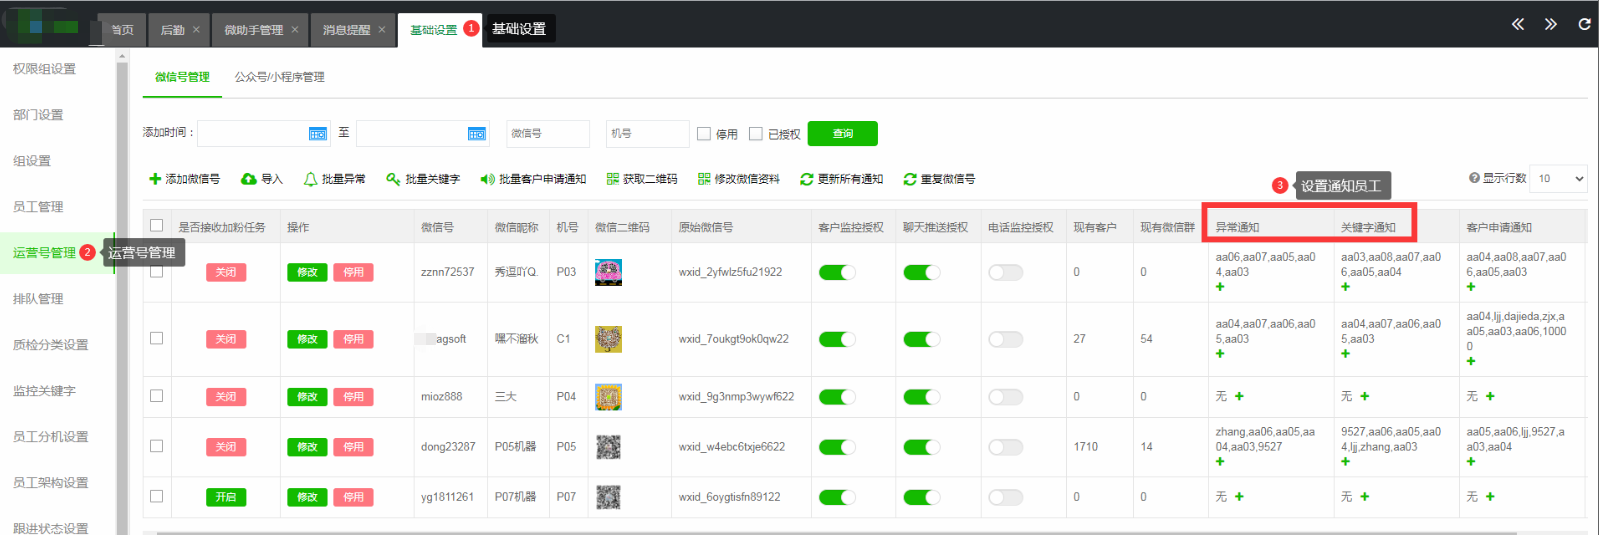Click the page reload icon in top bar
Image resolution: width=1599 pixels, height=535 pixels.
(x=1584, y=24)
